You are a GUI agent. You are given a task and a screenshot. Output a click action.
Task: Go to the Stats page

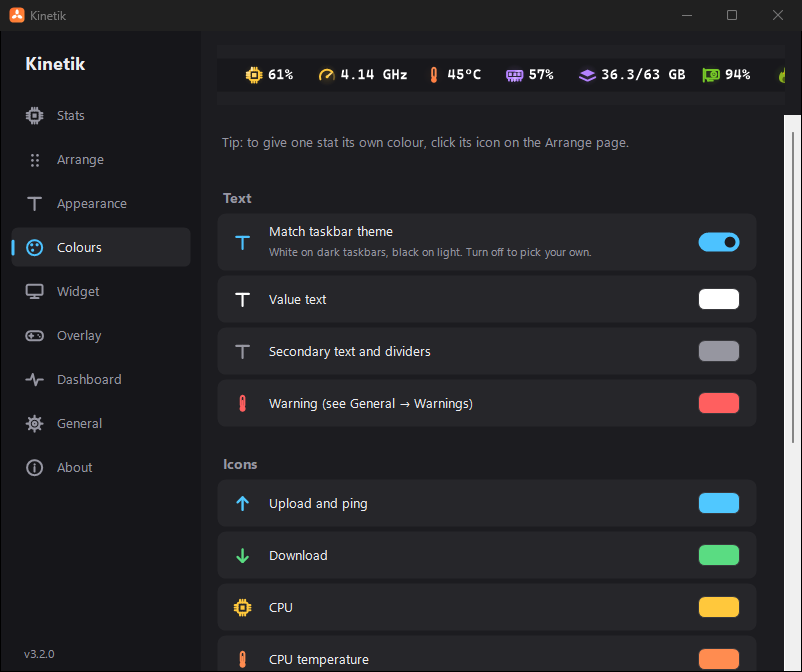pyautogui.click(x=101, y=116)
